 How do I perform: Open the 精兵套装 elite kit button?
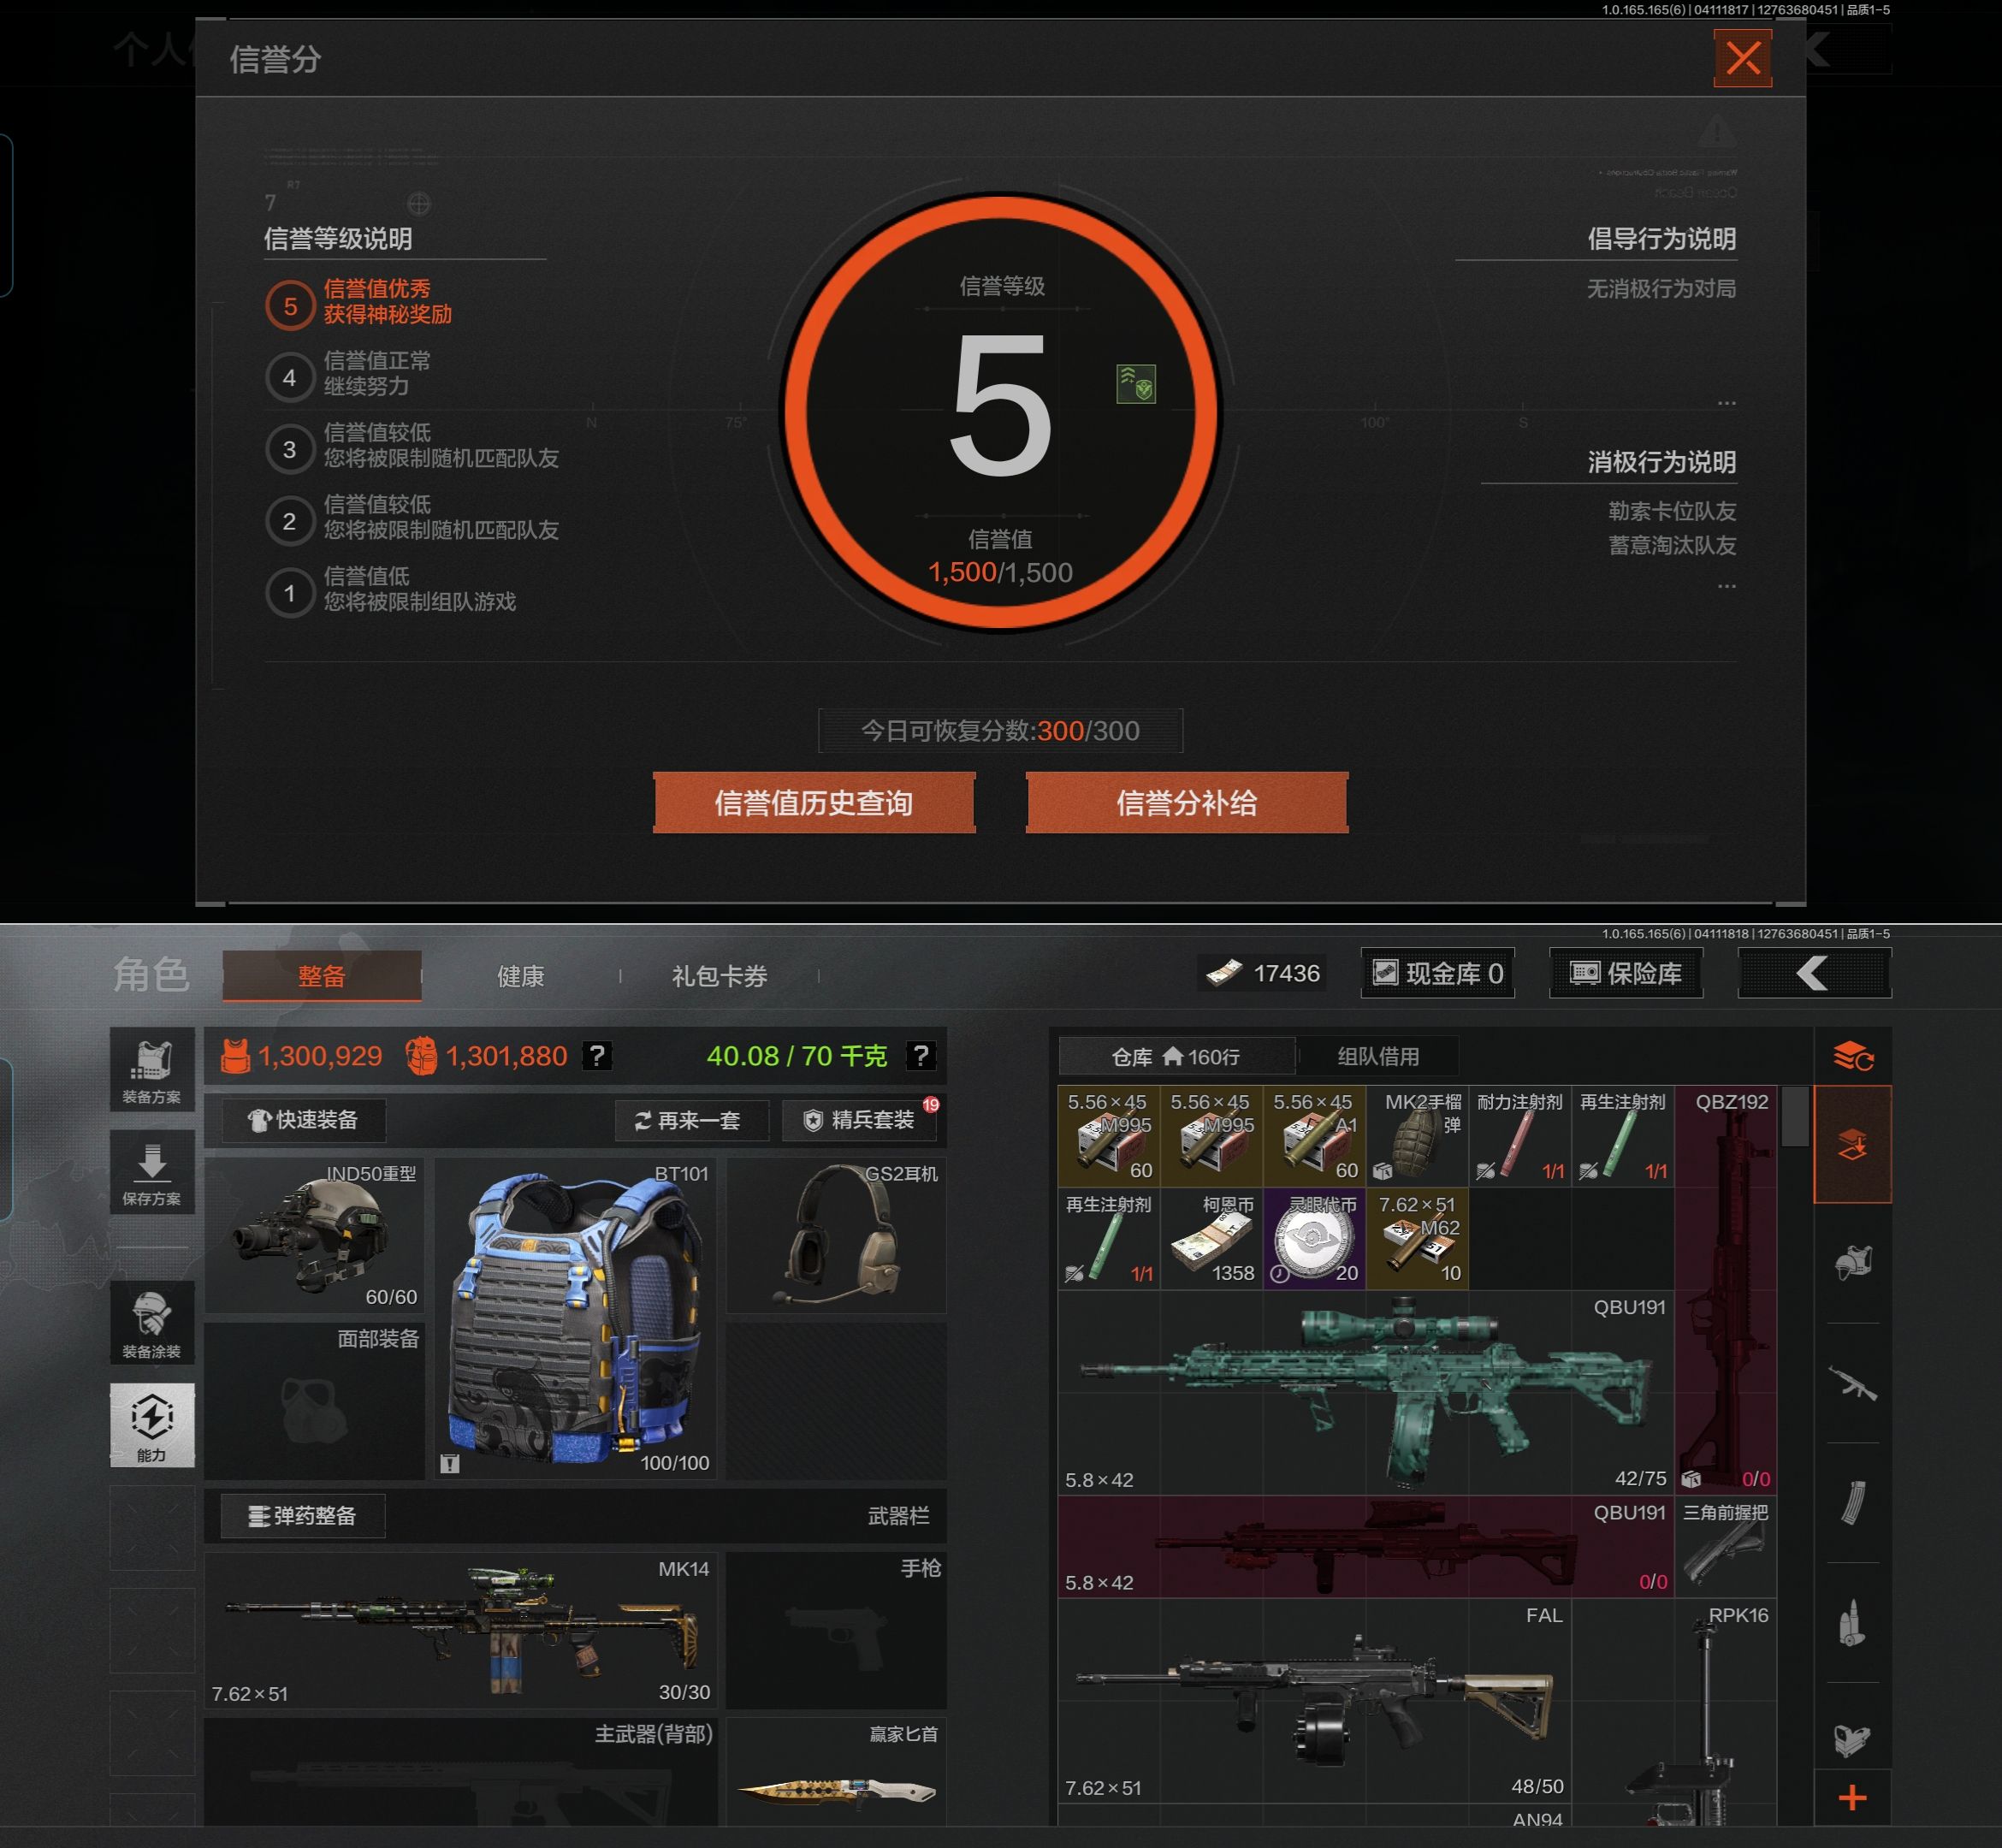[860, 1120]
